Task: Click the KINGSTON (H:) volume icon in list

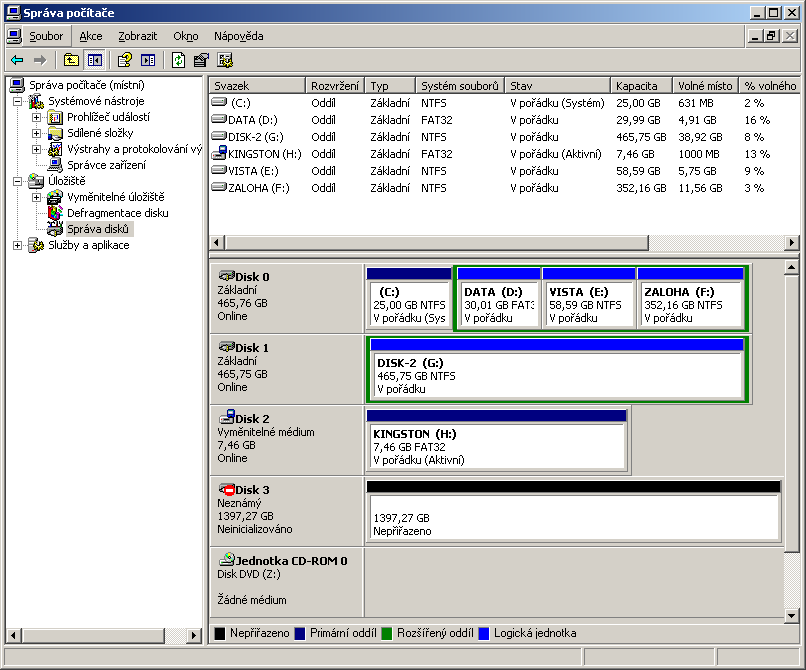Action: [219, 154]
